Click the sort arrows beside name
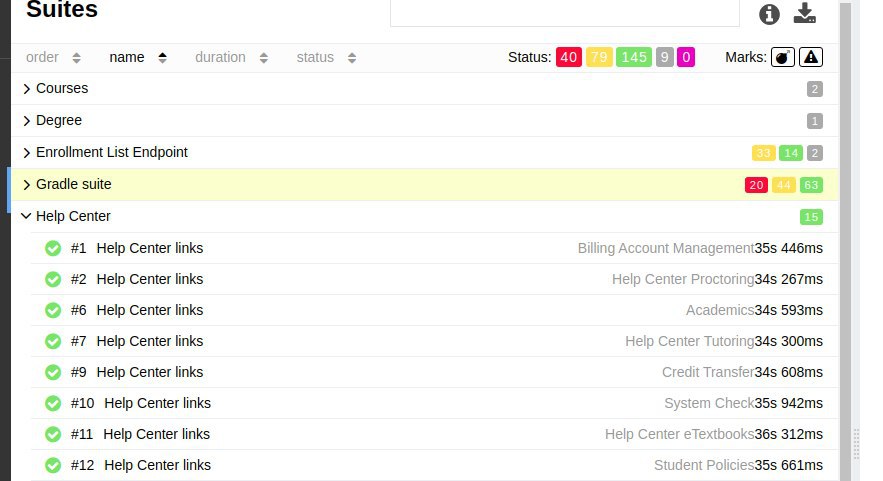883x481 pixels. click(x=162, y=57)
